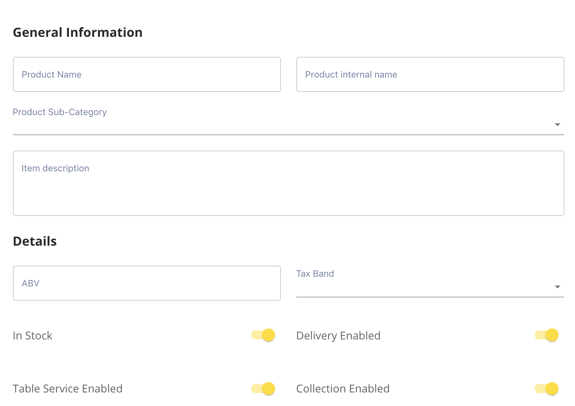Click the Delivery Enabled label

(x=338, y=336)
